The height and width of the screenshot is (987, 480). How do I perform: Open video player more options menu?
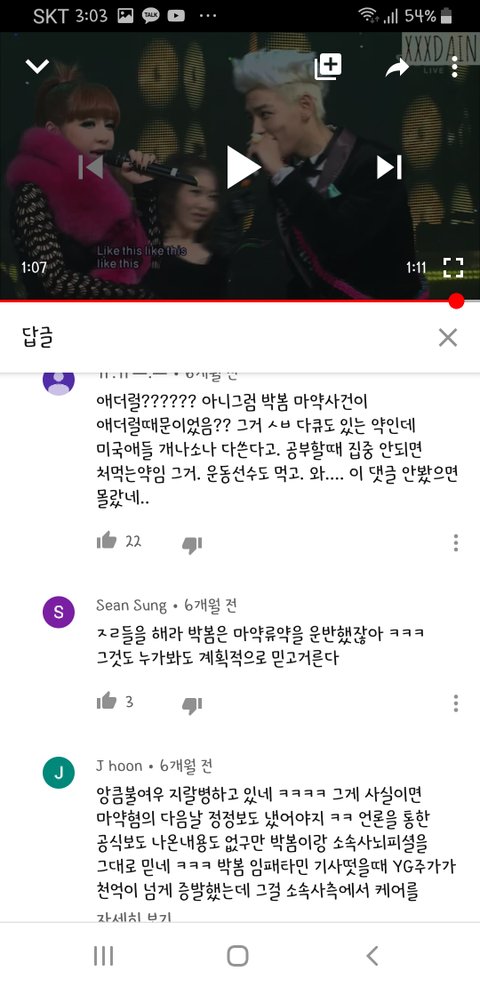[455, 67]
